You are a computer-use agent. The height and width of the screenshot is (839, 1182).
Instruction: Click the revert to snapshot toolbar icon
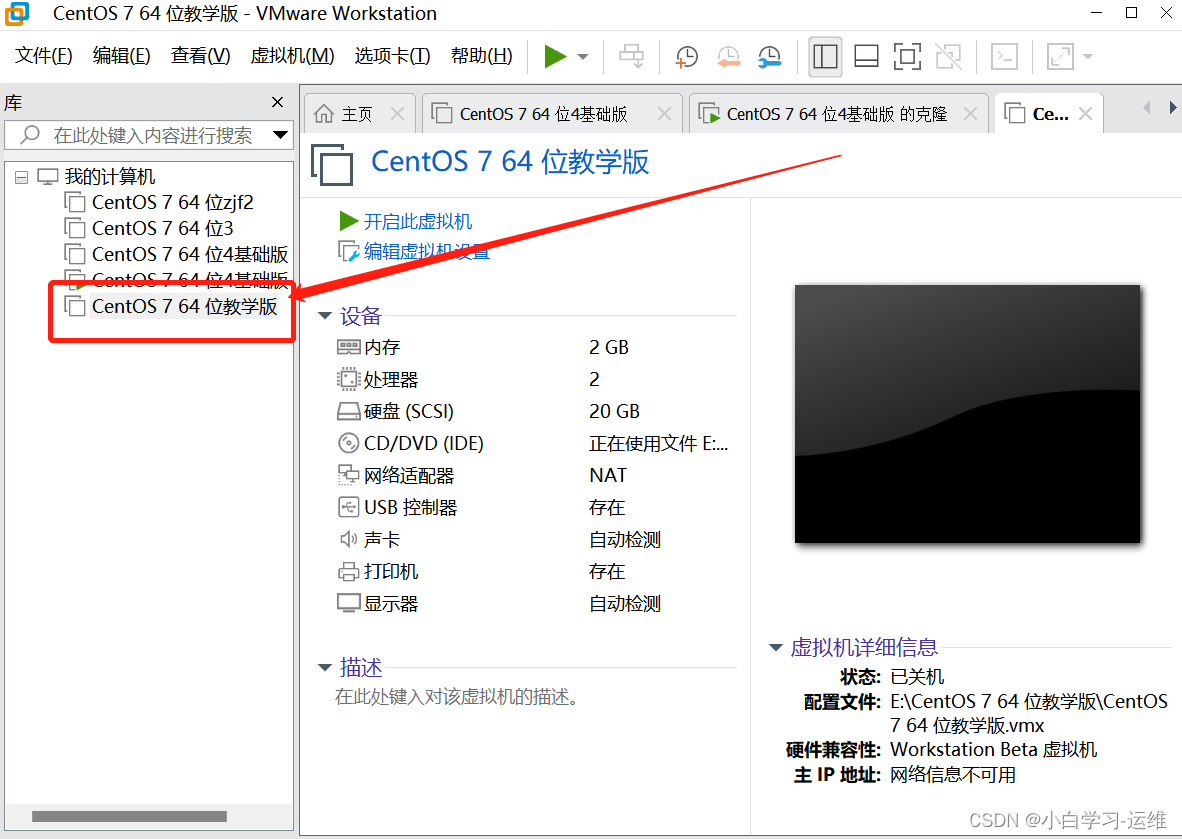728,57
